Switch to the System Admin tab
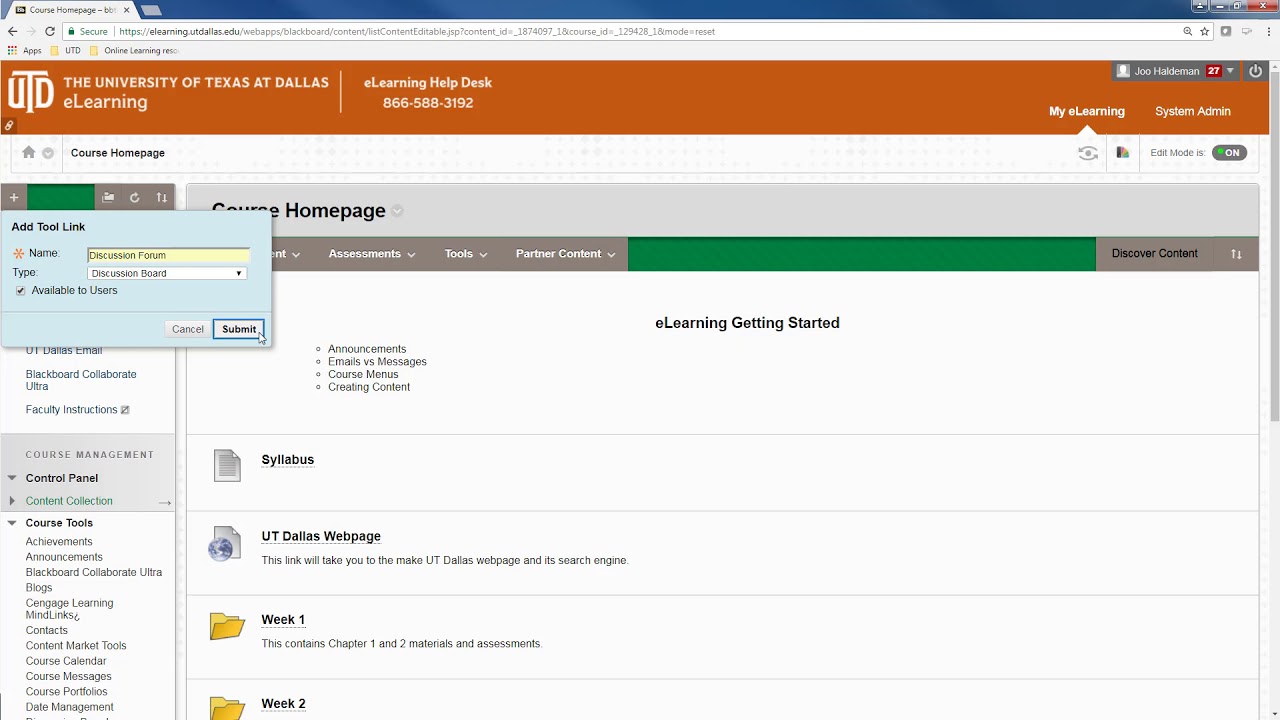The height and width of the screenshot is (720, 1280). click(1193, 111)
